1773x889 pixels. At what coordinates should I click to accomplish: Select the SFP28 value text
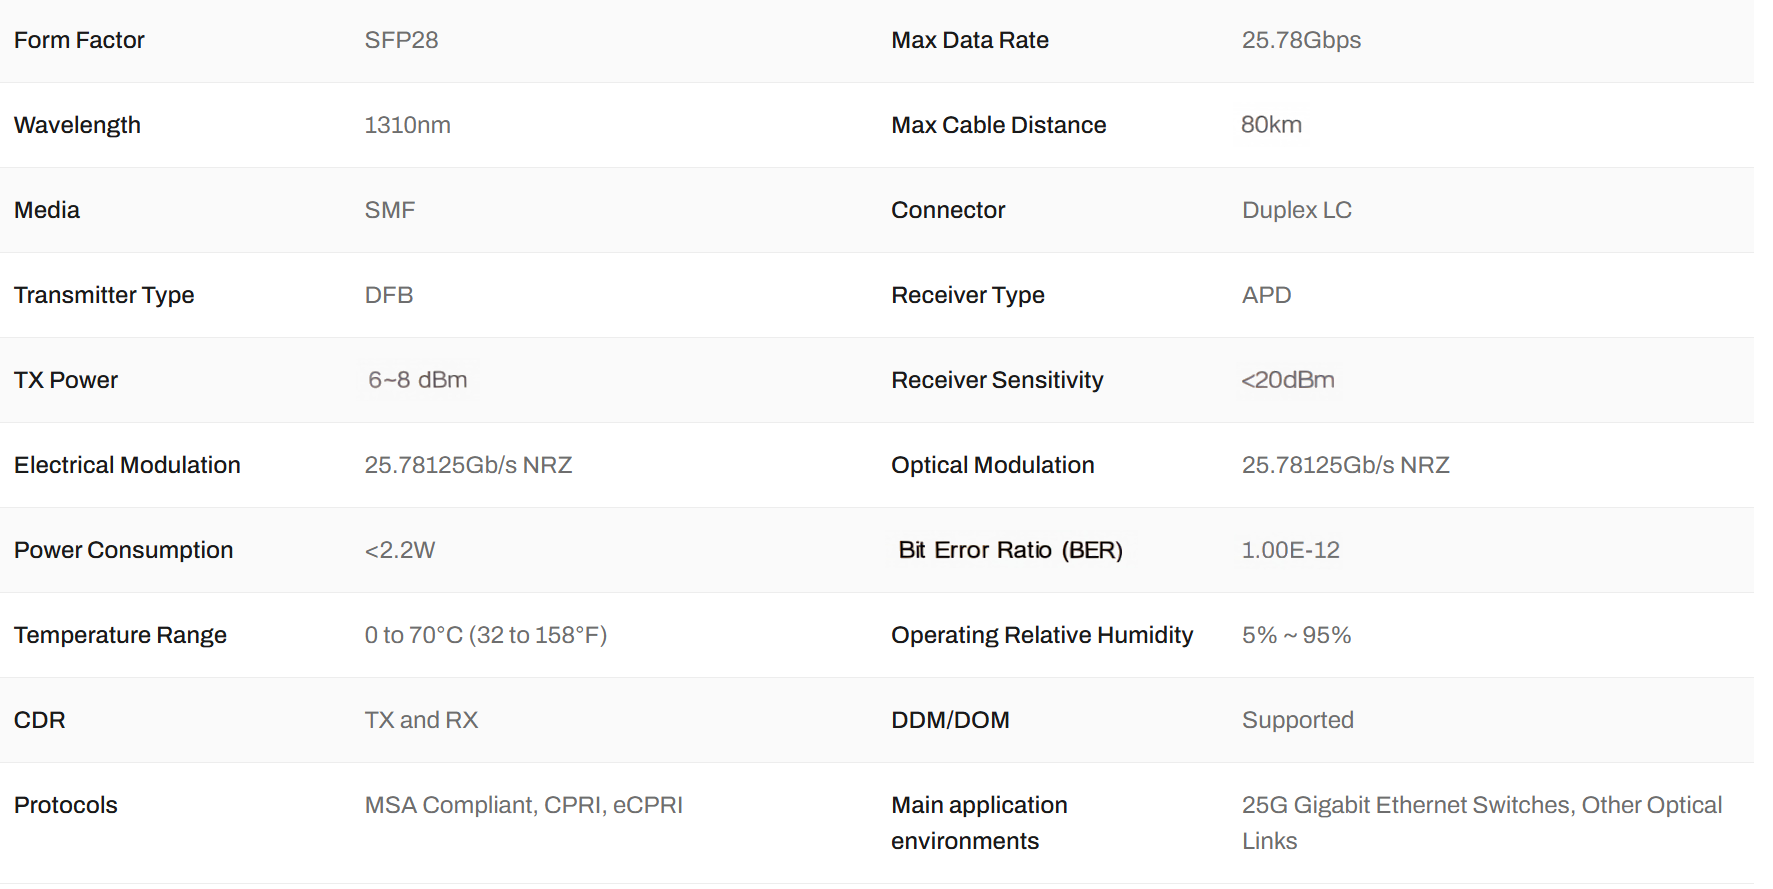click(x=401, y=40)
